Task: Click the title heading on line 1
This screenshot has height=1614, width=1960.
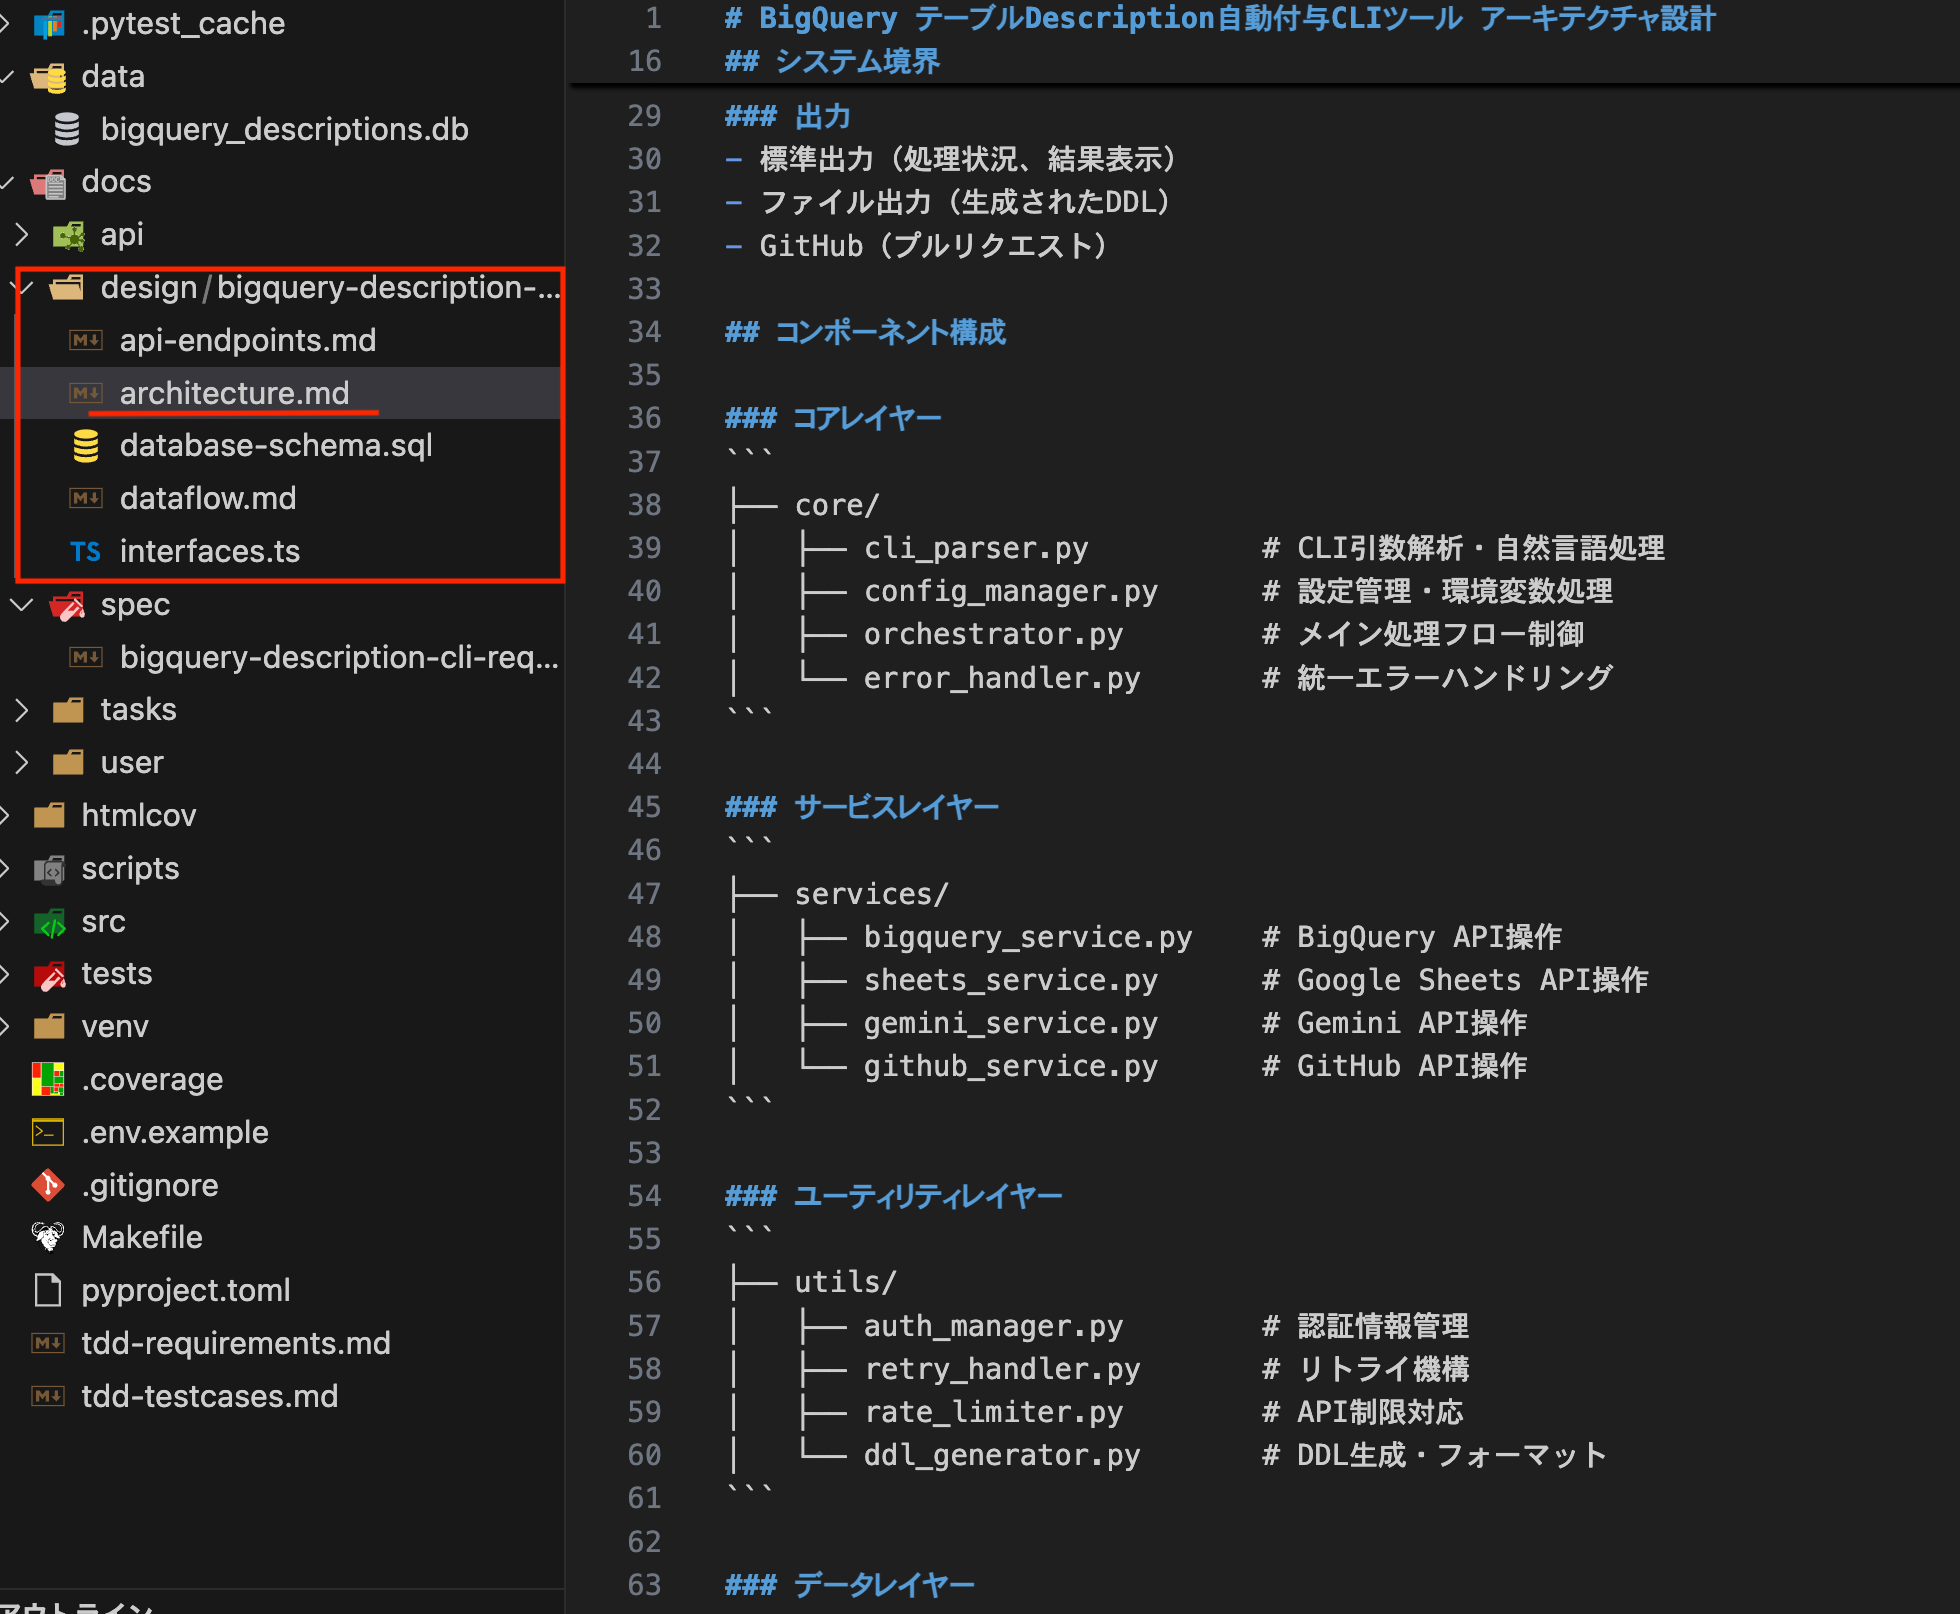Action: click(x=1220, y=18)
